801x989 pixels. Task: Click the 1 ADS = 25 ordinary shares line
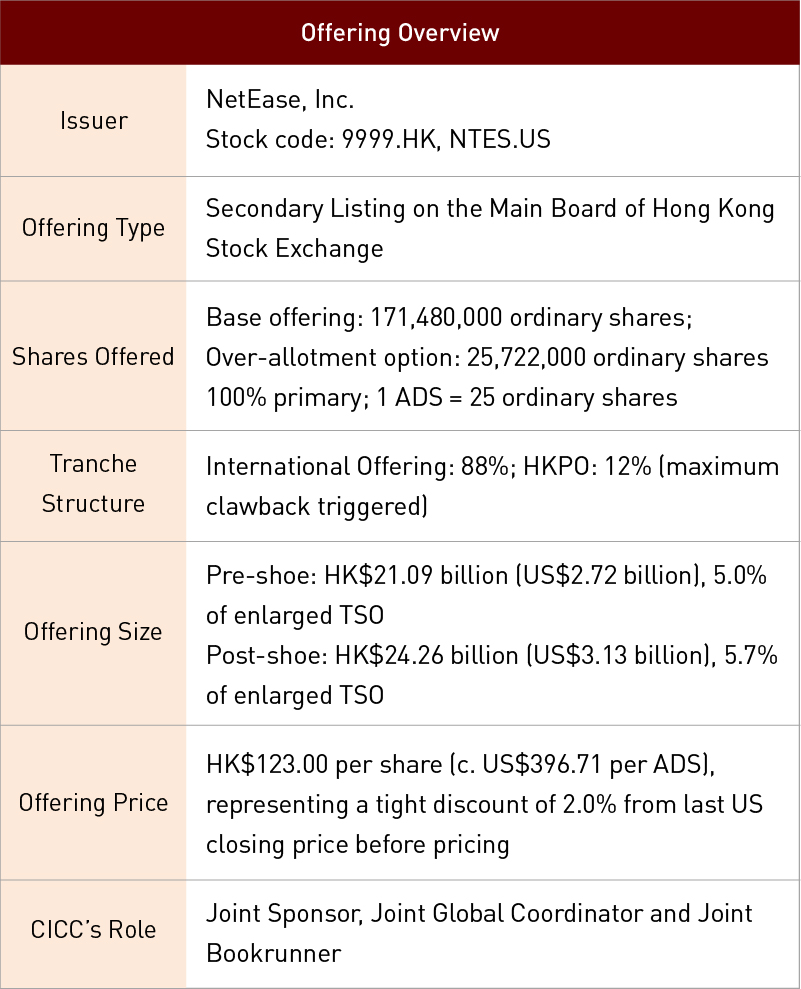click(441, 397)
